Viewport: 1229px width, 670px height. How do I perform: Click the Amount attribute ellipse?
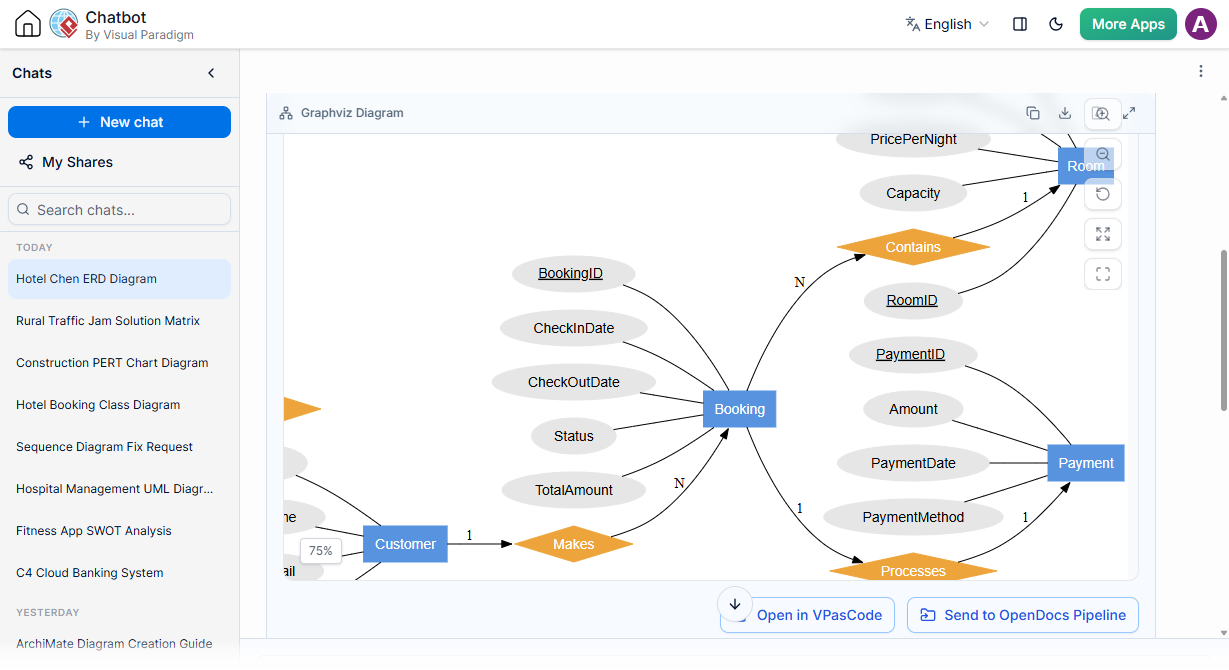(x=913, y=409)
